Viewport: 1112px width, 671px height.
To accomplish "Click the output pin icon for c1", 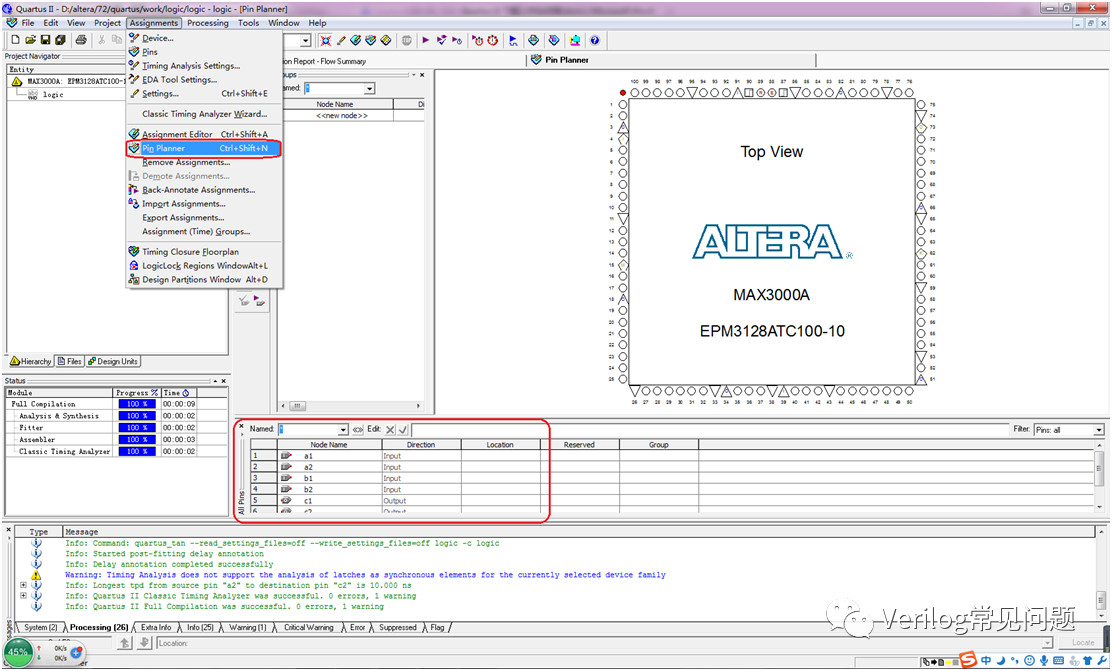I will click(x=286, y=501).
